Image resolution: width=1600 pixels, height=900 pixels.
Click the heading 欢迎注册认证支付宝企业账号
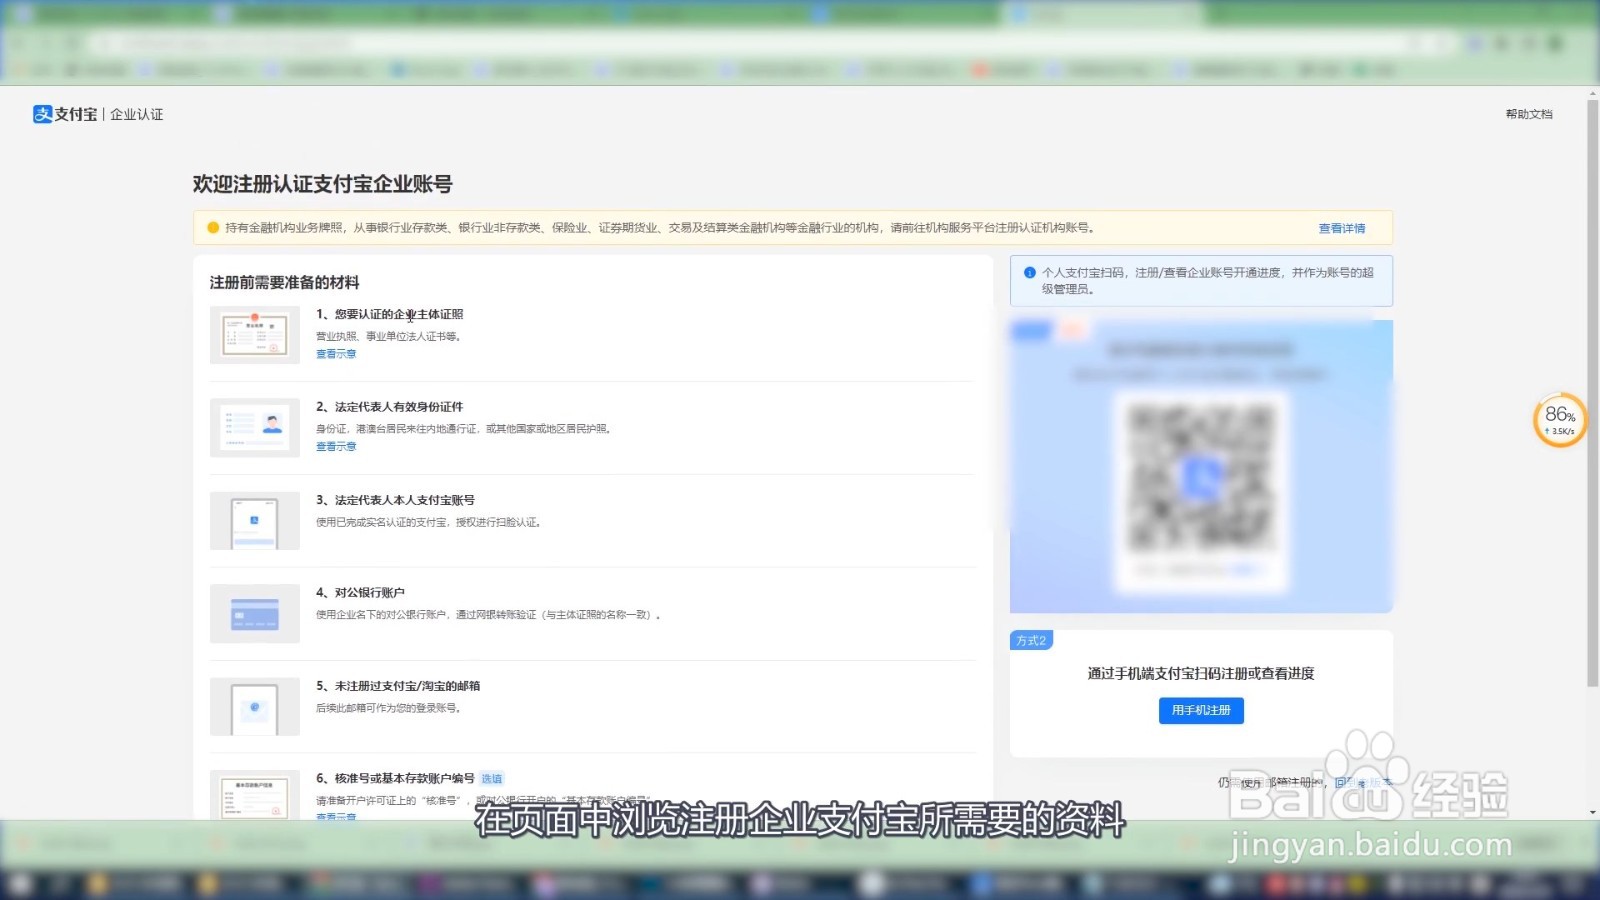click(x=322, y=184)
